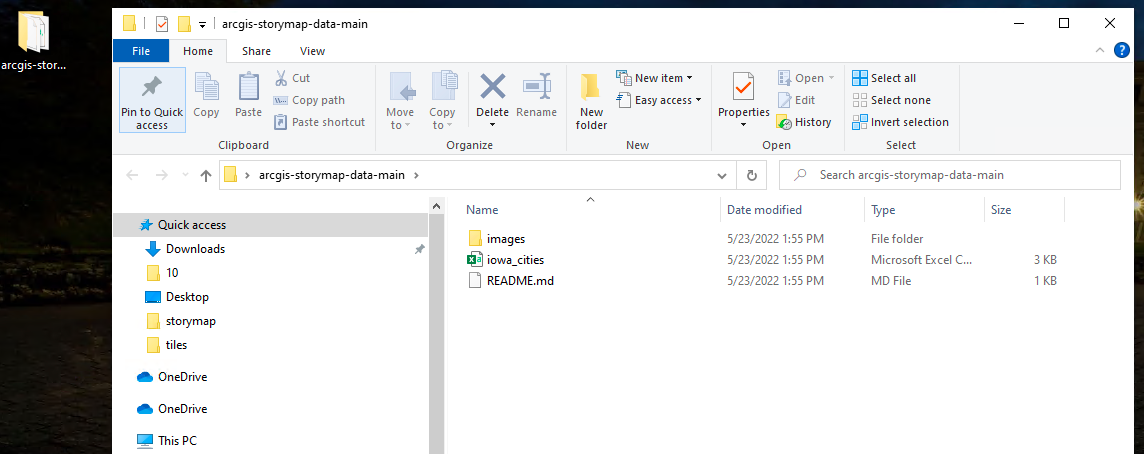The image size is (1144, 454).
Task: Click the red Delete icon
Action: (x=492, y=86)
